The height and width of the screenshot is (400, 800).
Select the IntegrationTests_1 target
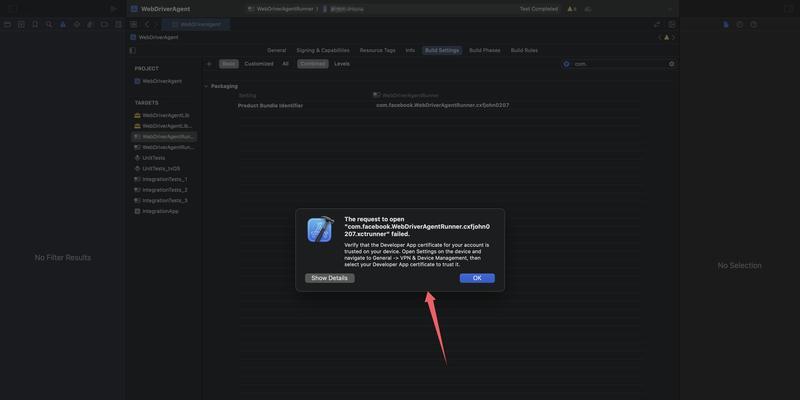[x=161, y=179]
